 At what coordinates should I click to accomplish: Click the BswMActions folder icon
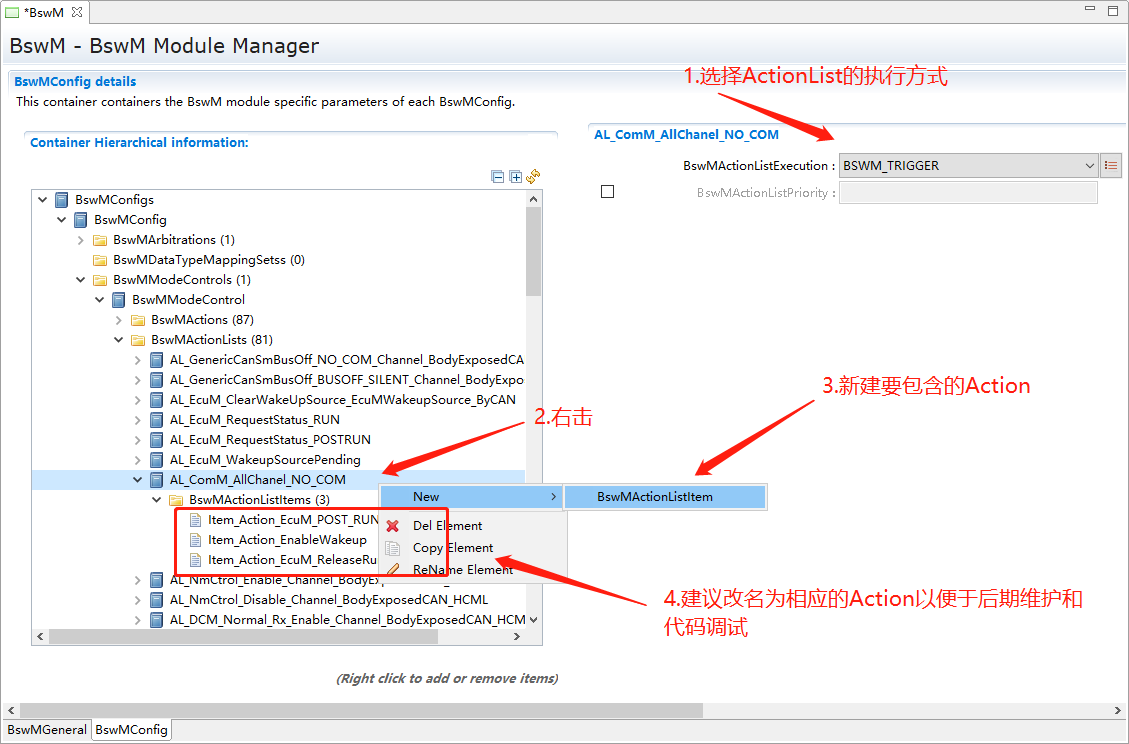coord(138,320)
